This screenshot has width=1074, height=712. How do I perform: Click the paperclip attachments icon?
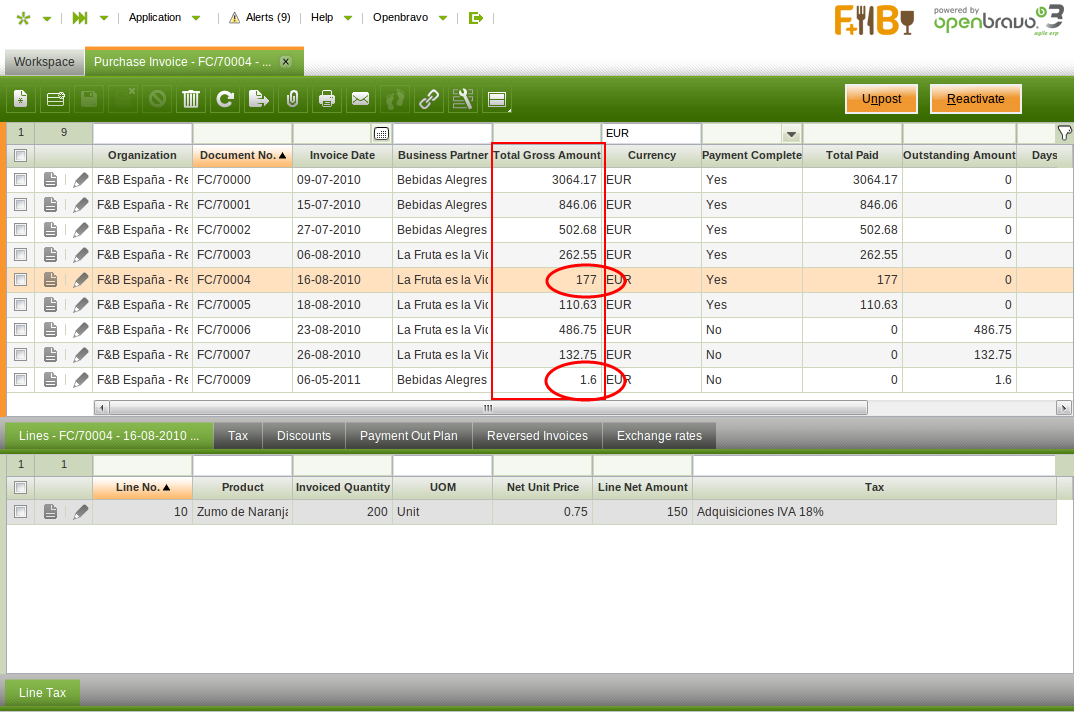click(x=292, y=99)
